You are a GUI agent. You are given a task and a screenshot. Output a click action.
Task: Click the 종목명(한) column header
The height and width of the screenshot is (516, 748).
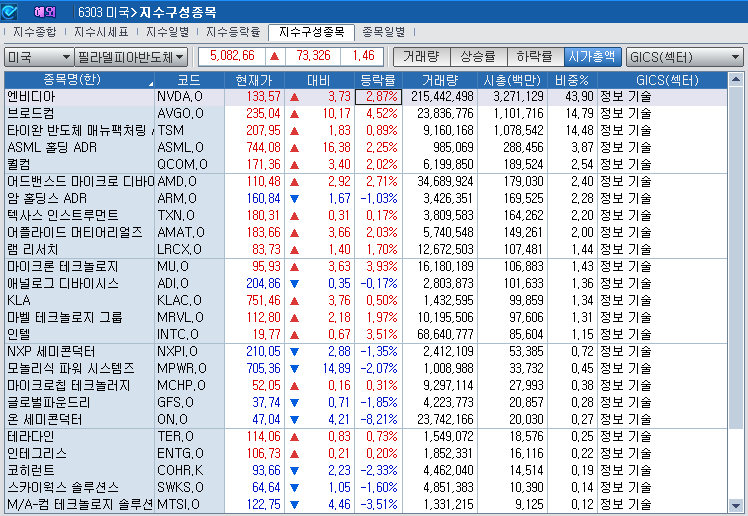point(79,80)
